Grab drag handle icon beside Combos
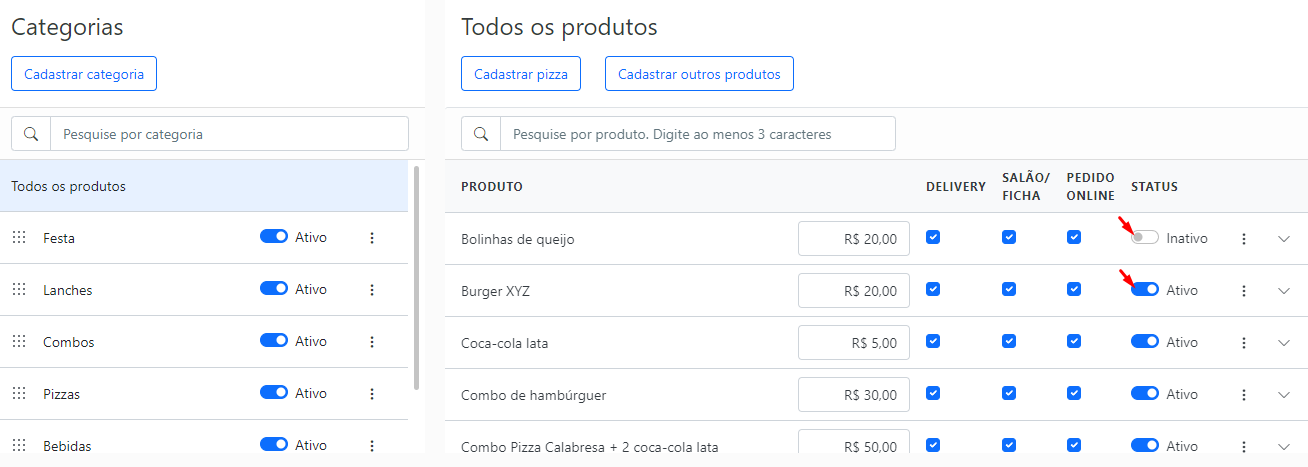 point(18,342)
